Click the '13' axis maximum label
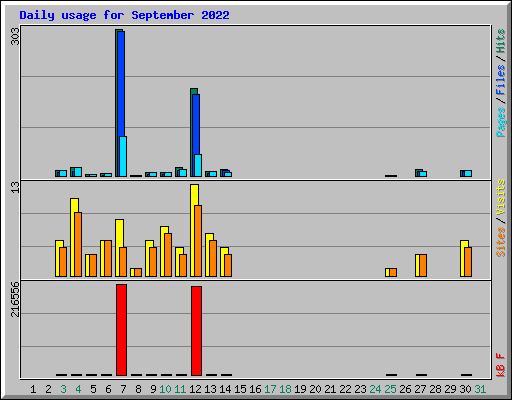The height and width of the screenshot is (400, 512). (x=15, y=187)
